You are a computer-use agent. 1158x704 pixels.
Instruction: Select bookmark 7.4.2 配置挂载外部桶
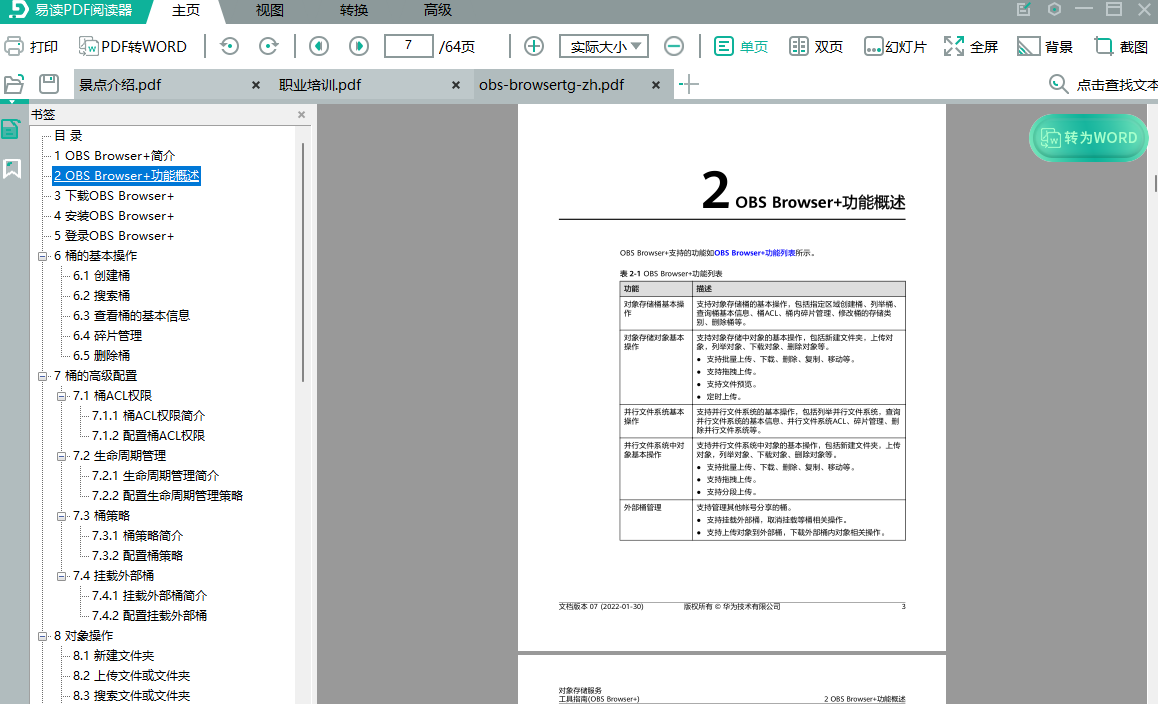149,615
